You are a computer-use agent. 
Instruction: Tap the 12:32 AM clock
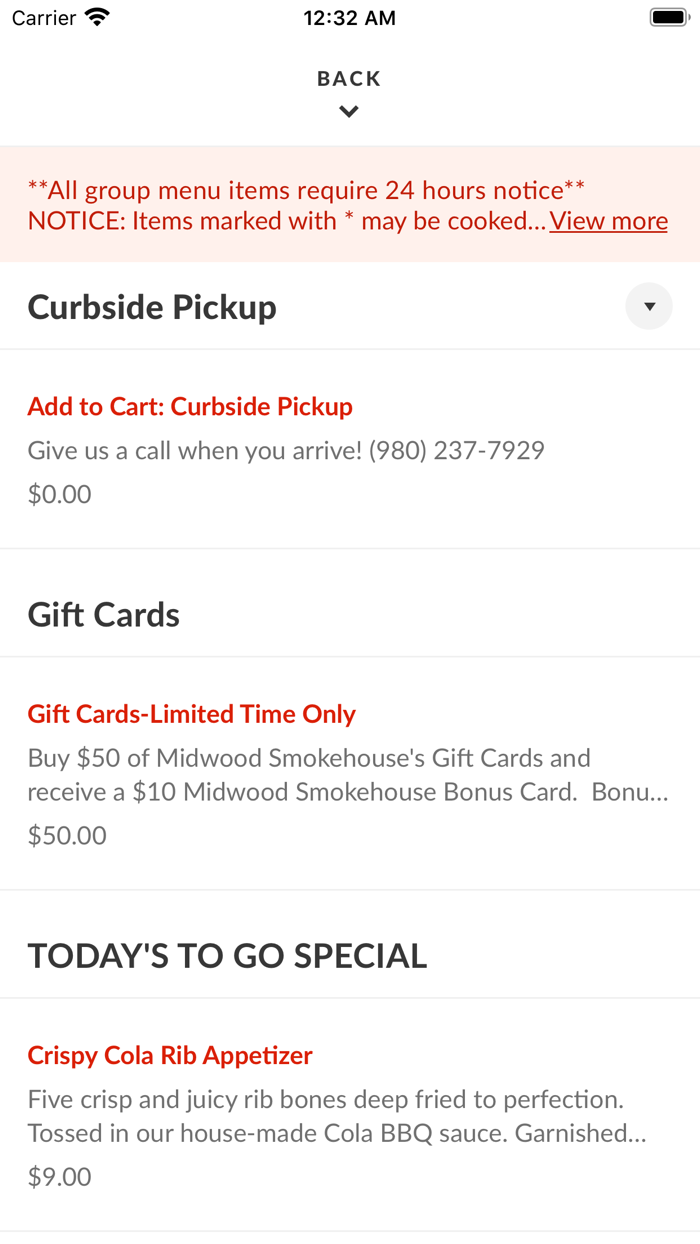pyautogui.click(x=349, y=18)
